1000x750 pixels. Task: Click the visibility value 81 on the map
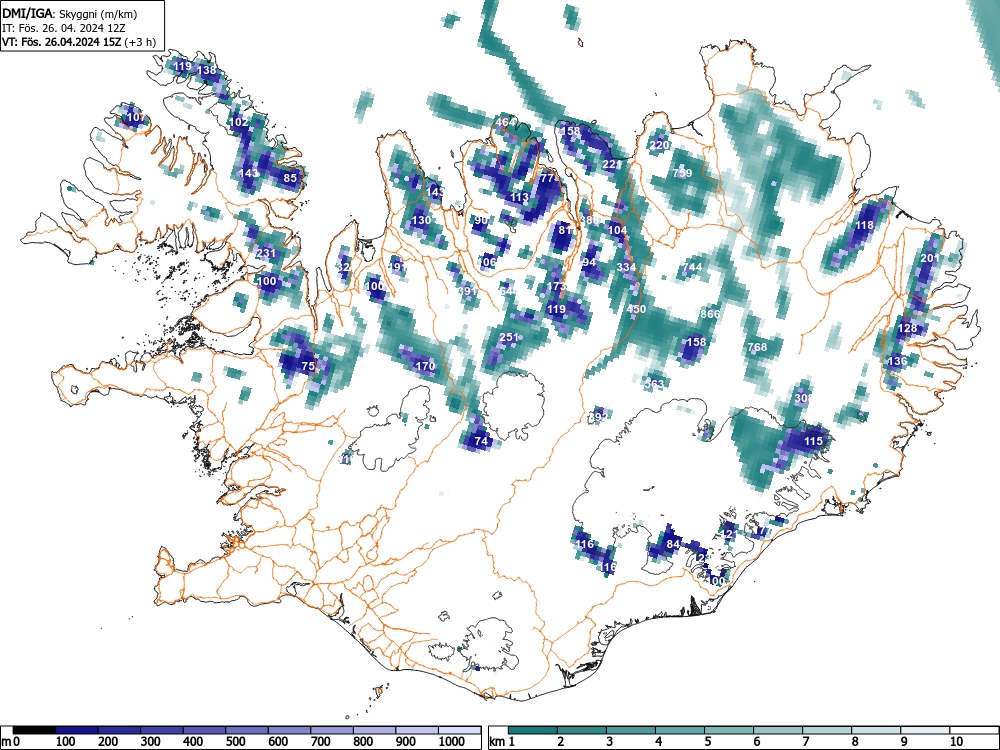coord(565,230)
